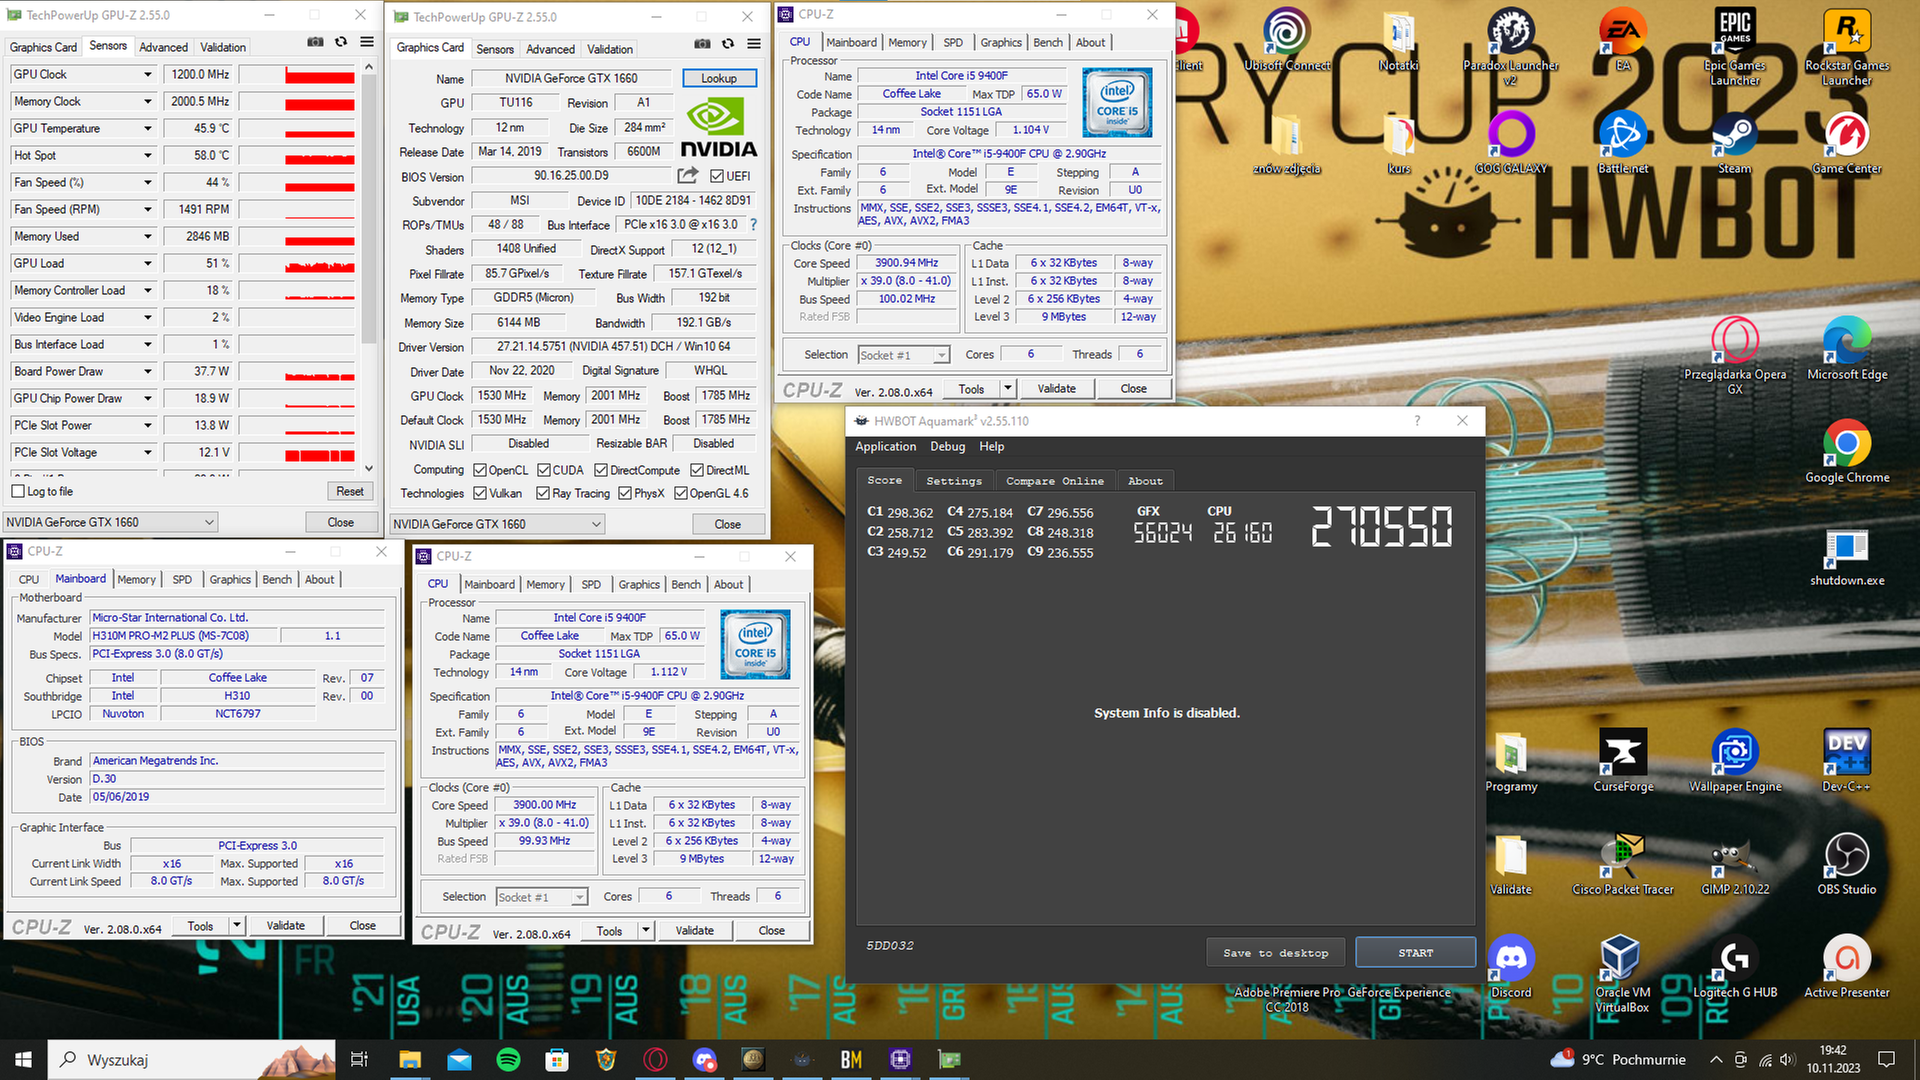Open Wallpaper Engine desktop icon
The image size is (1920, 1080).
point(1735,760)
